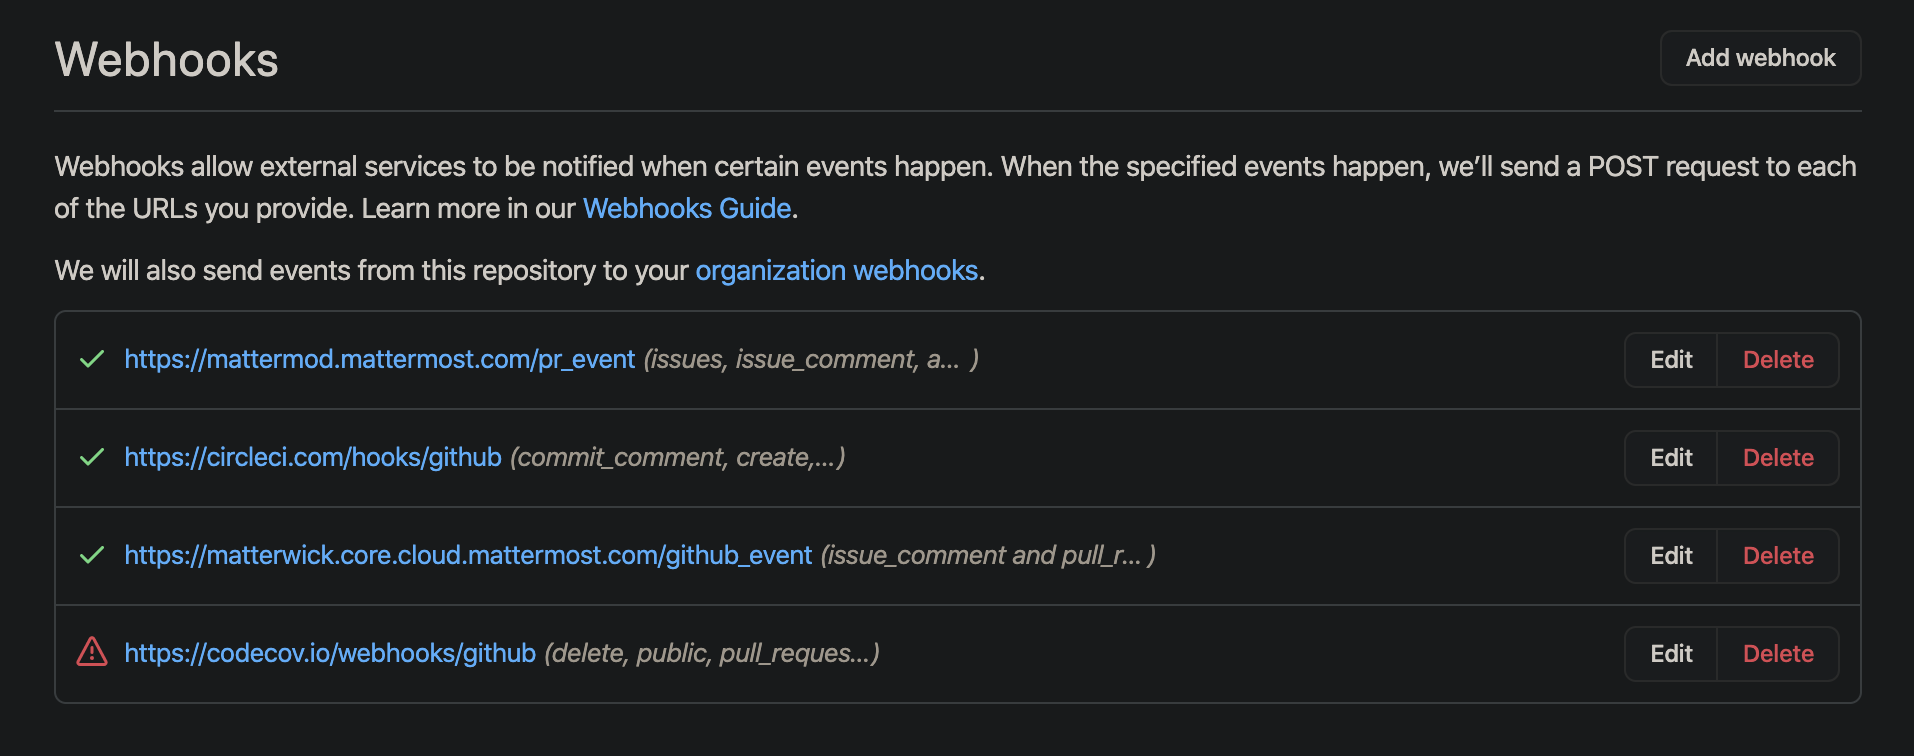1914x756 pixels.
Task: Open the codecov.io/webhooks/github webhook URL
Action: (330, 653)
